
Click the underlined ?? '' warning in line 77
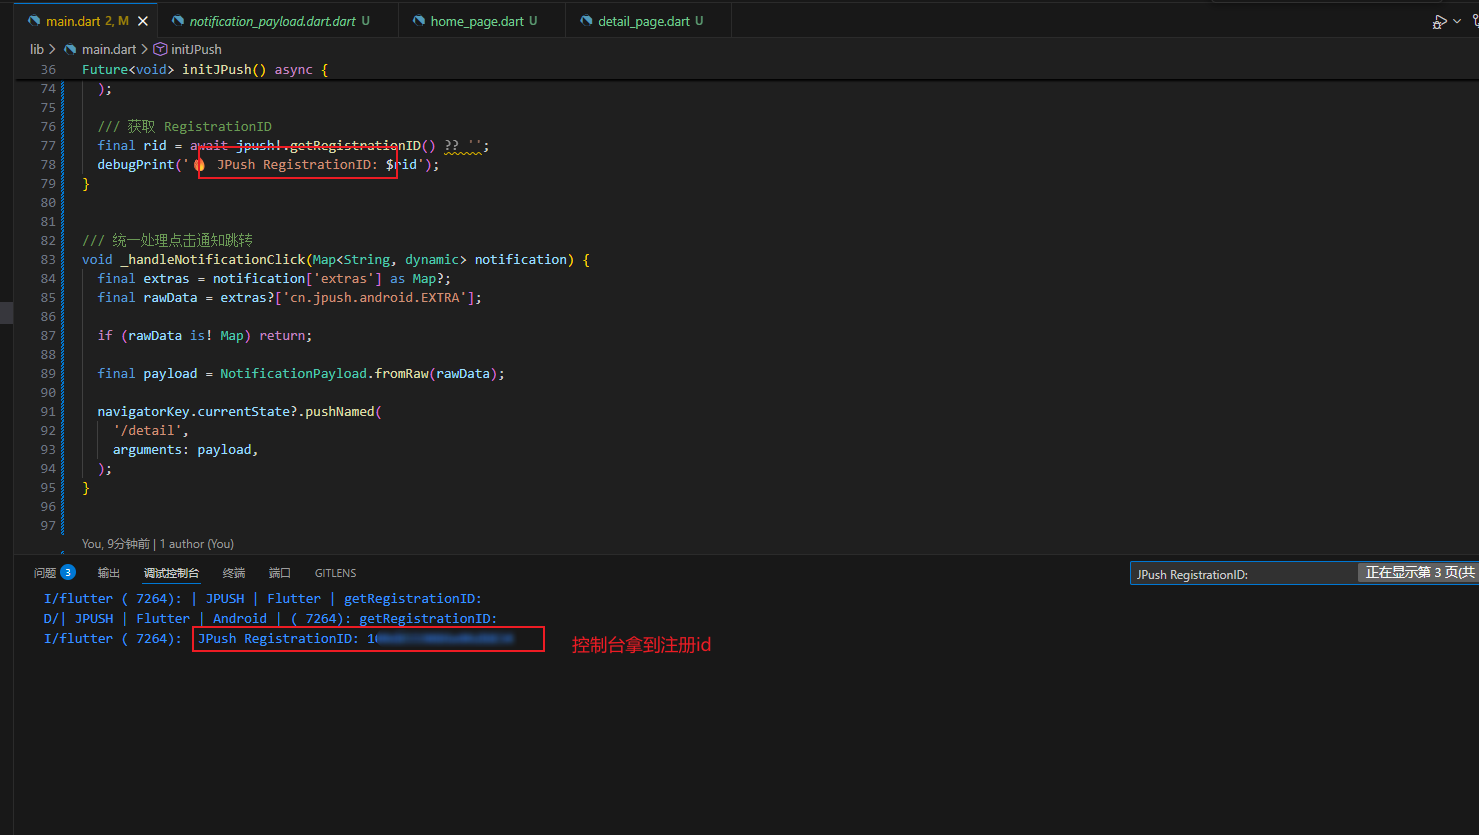(462, 145)
